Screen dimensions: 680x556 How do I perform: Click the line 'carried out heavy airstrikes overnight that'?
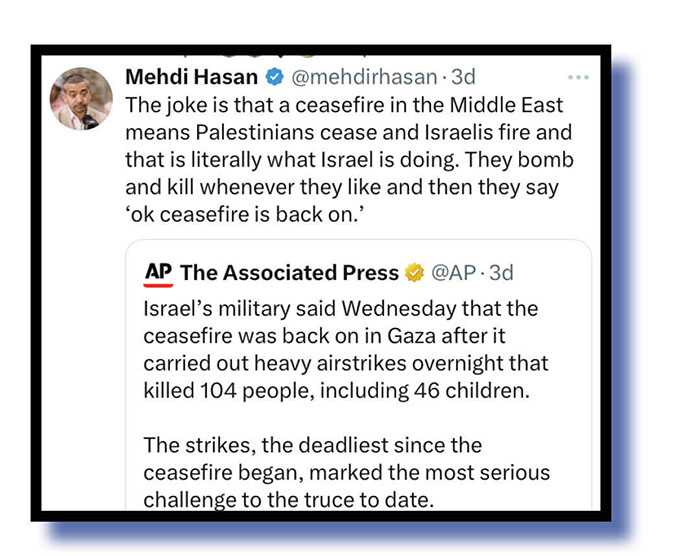[346, 363]
